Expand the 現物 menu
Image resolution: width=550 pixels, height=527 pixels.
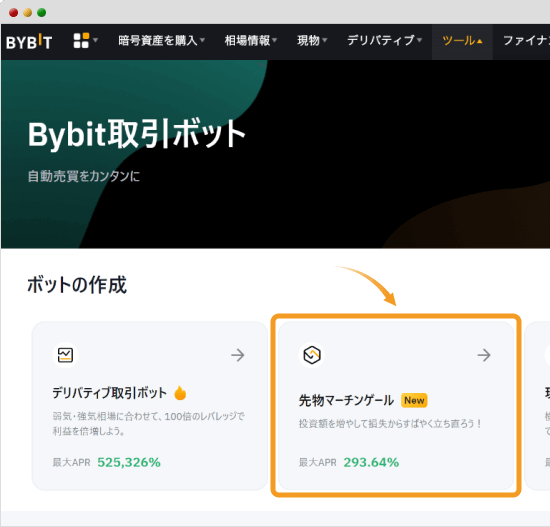tap(312, 41)
